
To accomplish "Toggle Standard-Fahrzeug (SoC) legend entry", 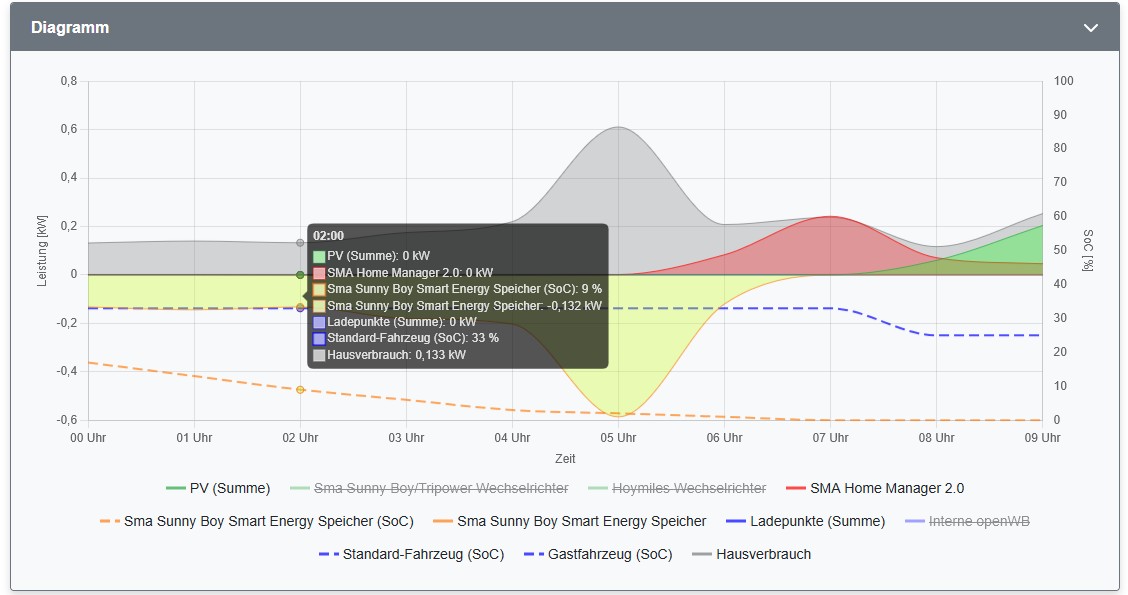I will 423,554.
